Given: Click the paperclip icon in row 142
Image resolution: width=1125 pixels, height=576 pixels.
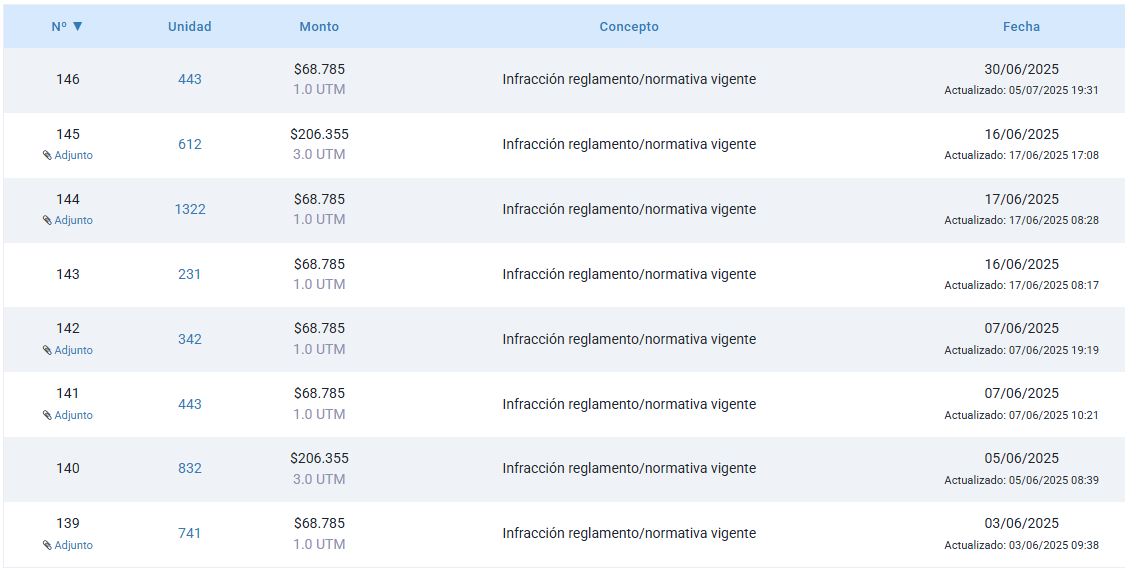Looking at the screenshot, I should [x=47, y=351].
